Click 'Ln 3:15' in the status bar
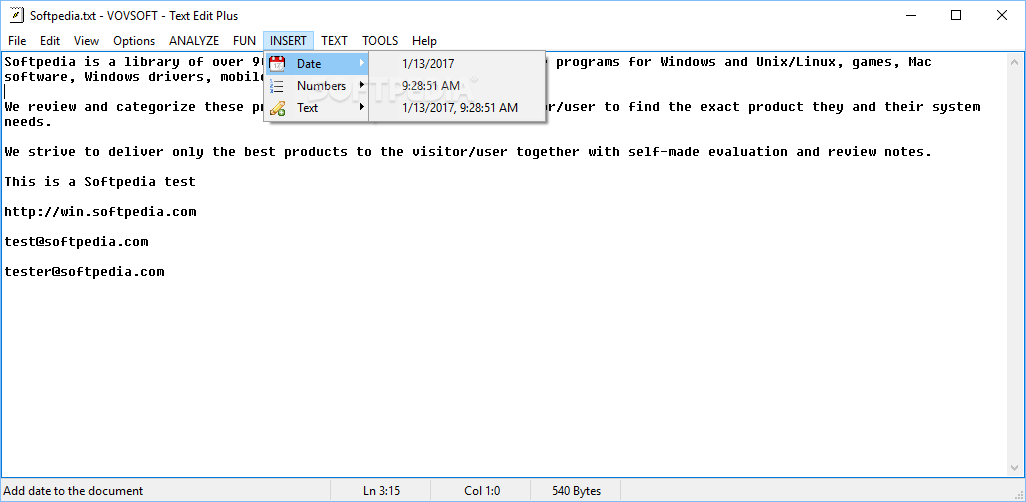 [x=381, y=491]
